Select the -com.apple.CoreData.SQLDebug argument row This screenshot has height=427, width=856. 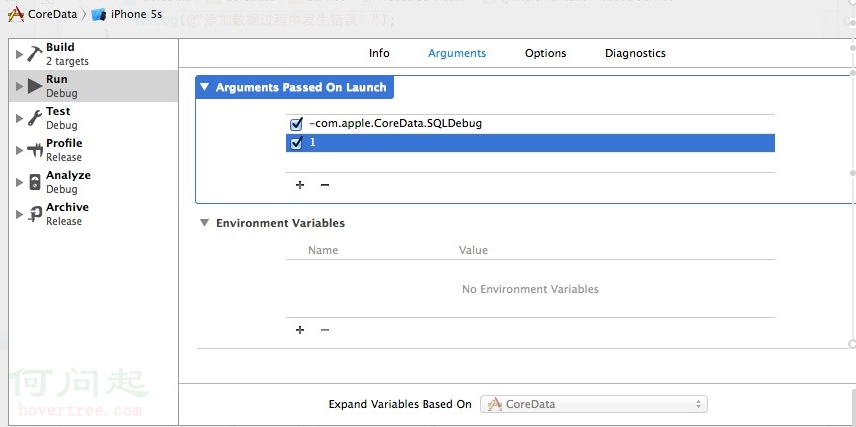500,124
